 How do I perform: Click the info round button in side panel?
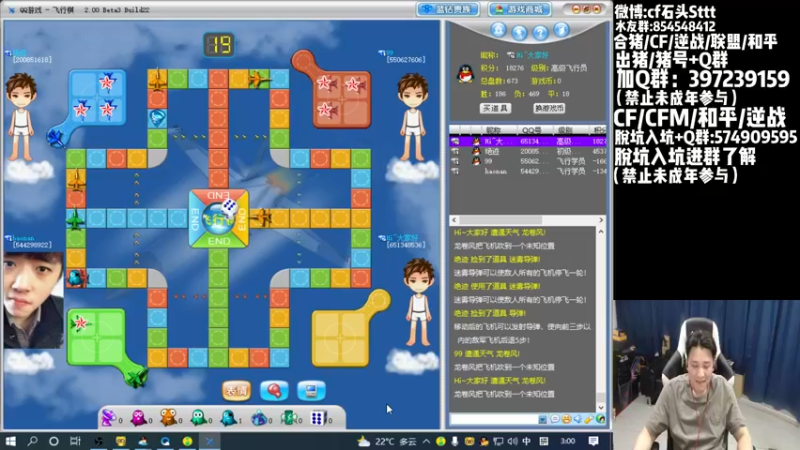561,30
